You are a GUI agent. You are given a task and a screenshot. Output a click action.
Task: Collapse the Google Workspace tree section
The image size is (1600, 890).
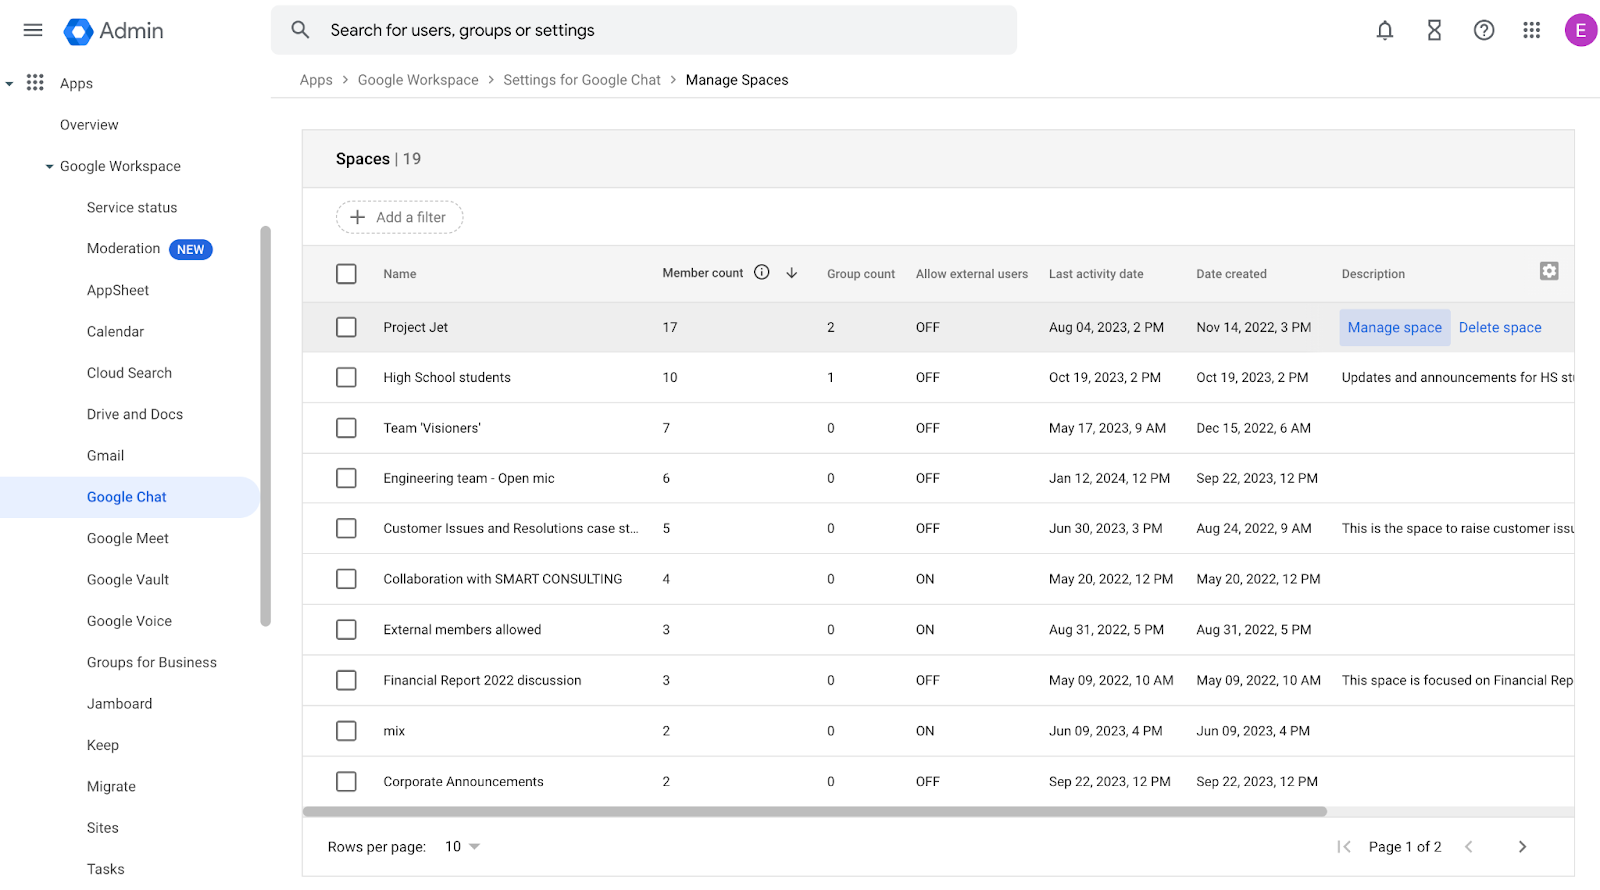point(49,167)
